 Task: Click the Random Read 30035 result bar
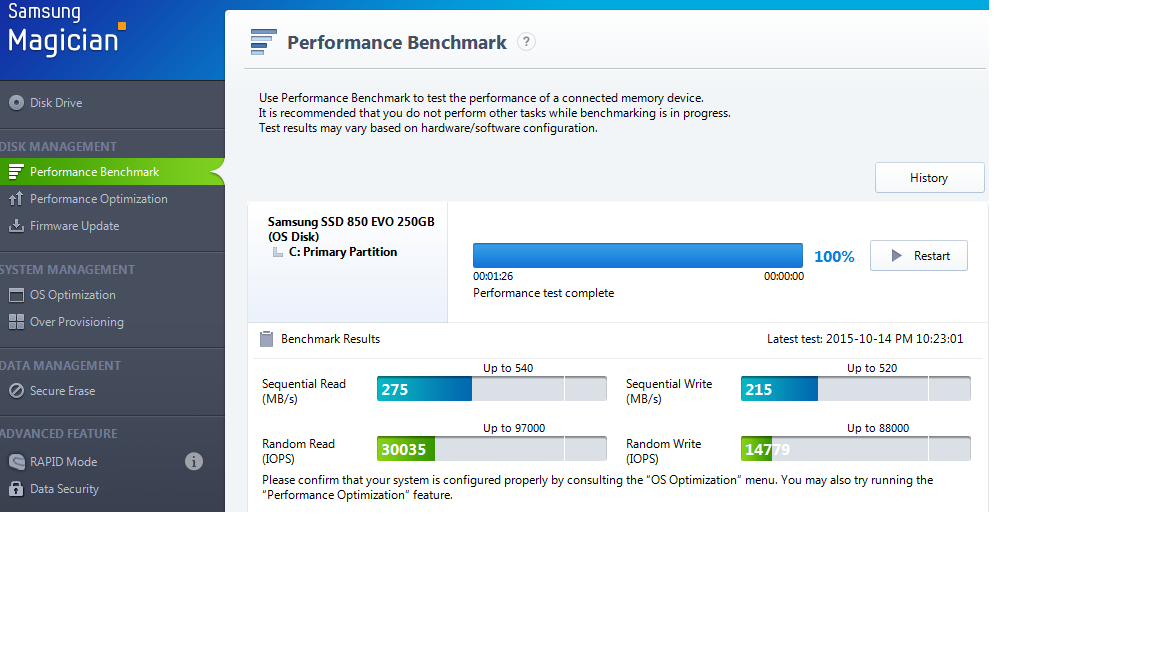492,449
